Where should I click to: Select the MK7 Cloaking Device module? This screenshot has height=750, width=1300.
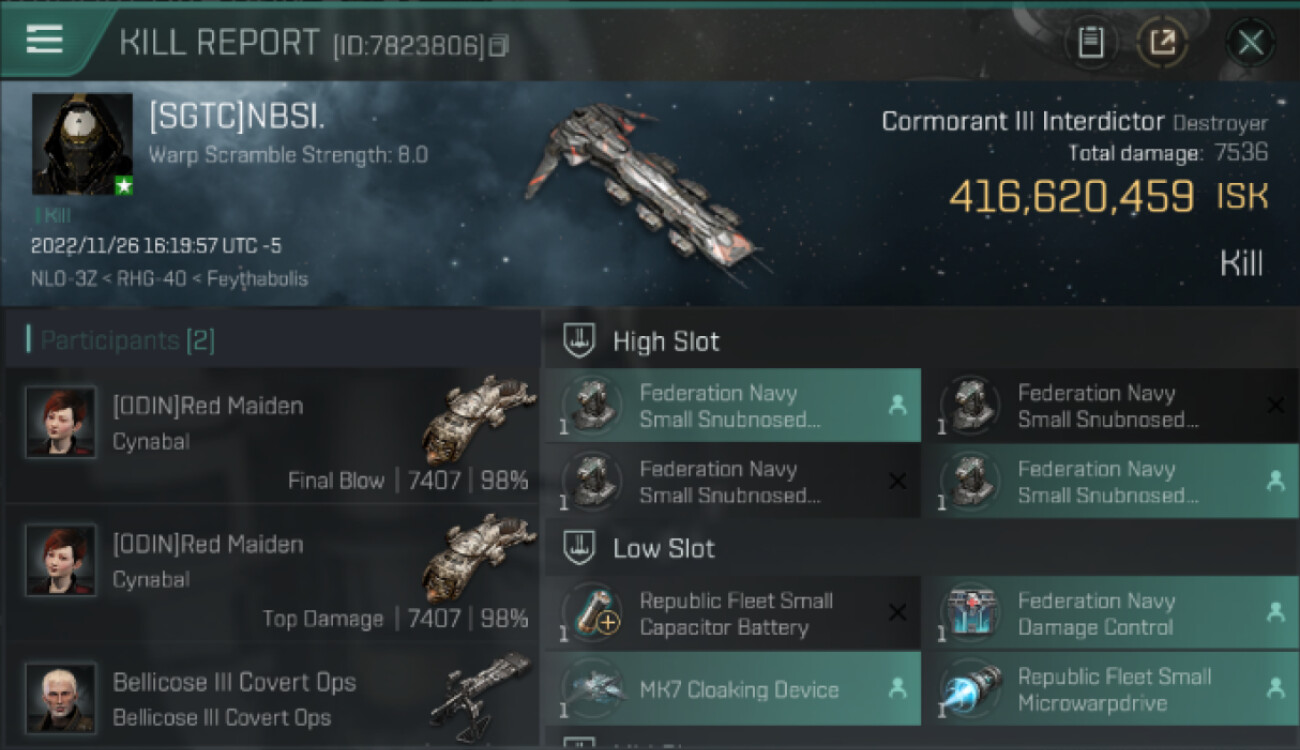click(731, 689)
